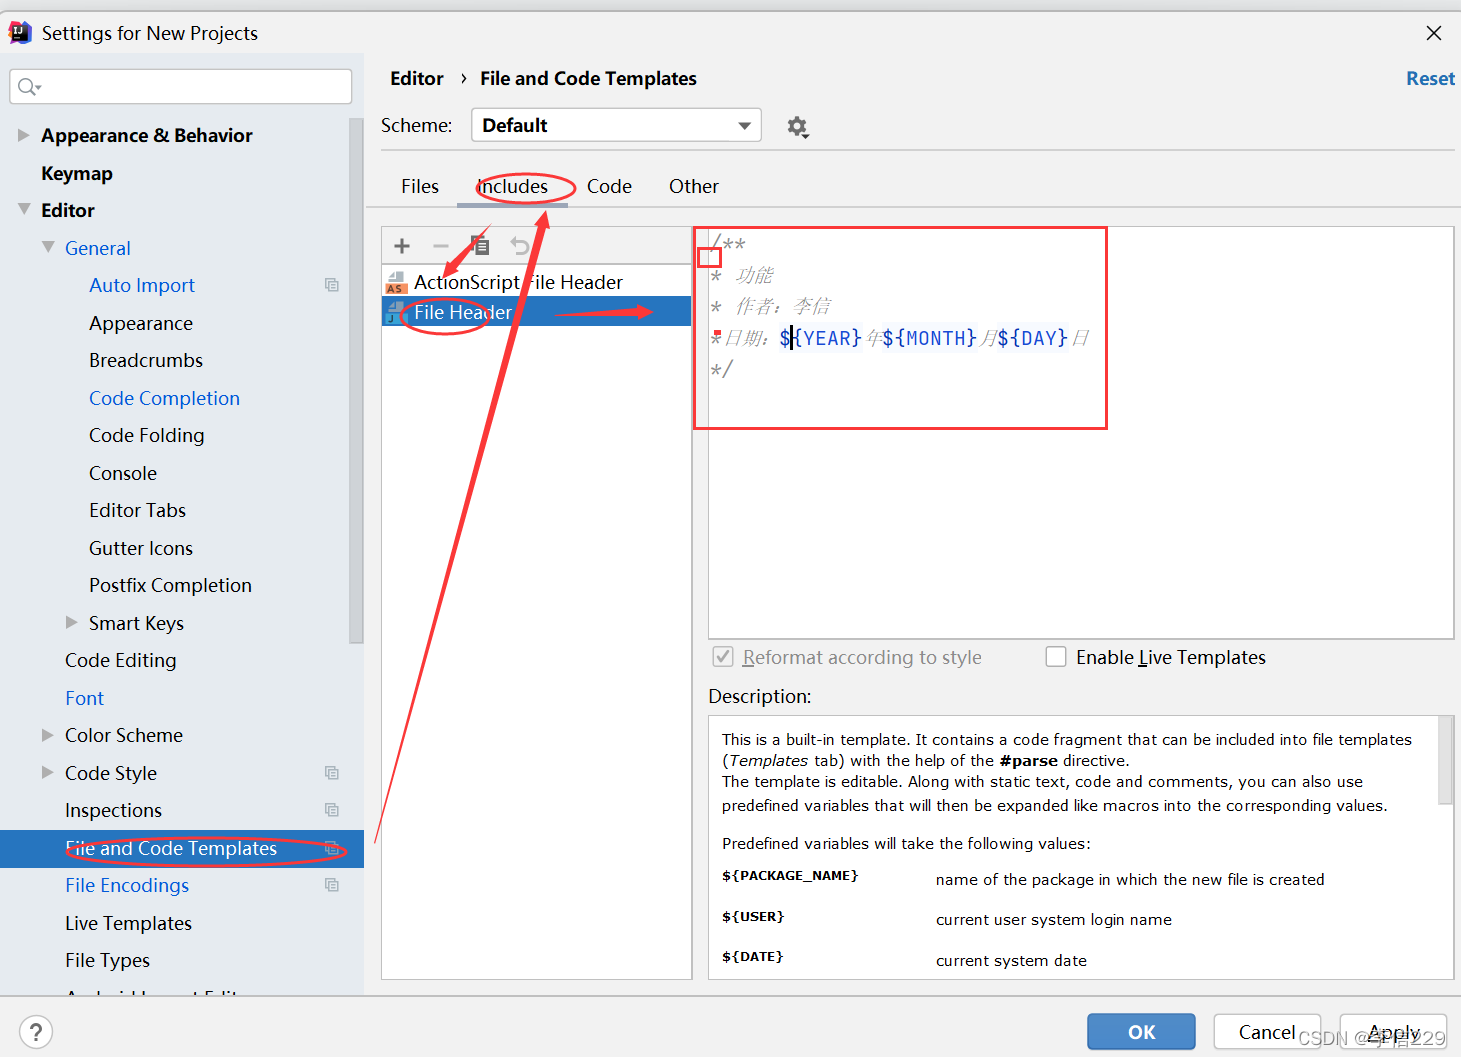Open Code Editing settings
This screenshot has height=1057, width=1461.
(x=120, y=660)
